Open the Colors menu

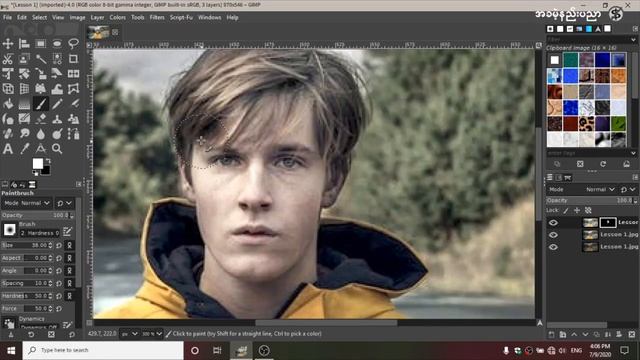(117, 18)
